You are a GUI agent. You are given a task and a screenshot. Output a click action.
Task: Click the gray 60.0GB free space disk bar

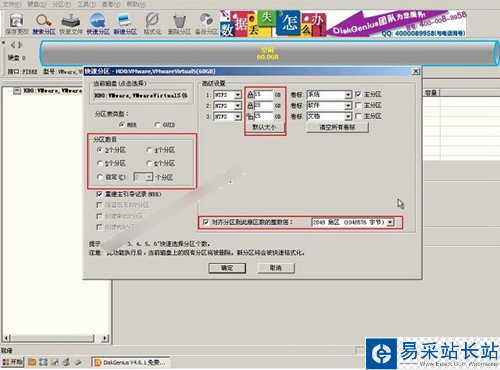(x=268, y=53)
